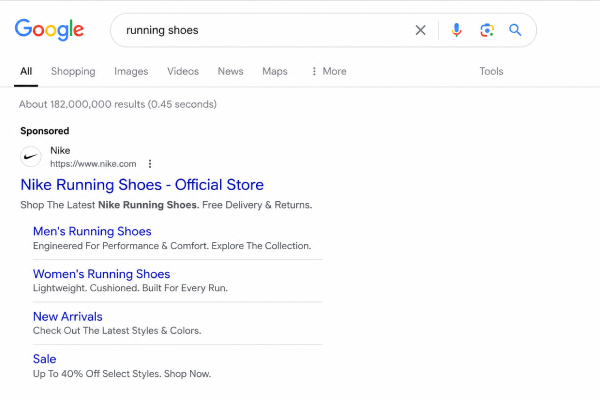Screen dimensions: 600x400
Task: Open the Maps tab
Action: coord(275,71)
